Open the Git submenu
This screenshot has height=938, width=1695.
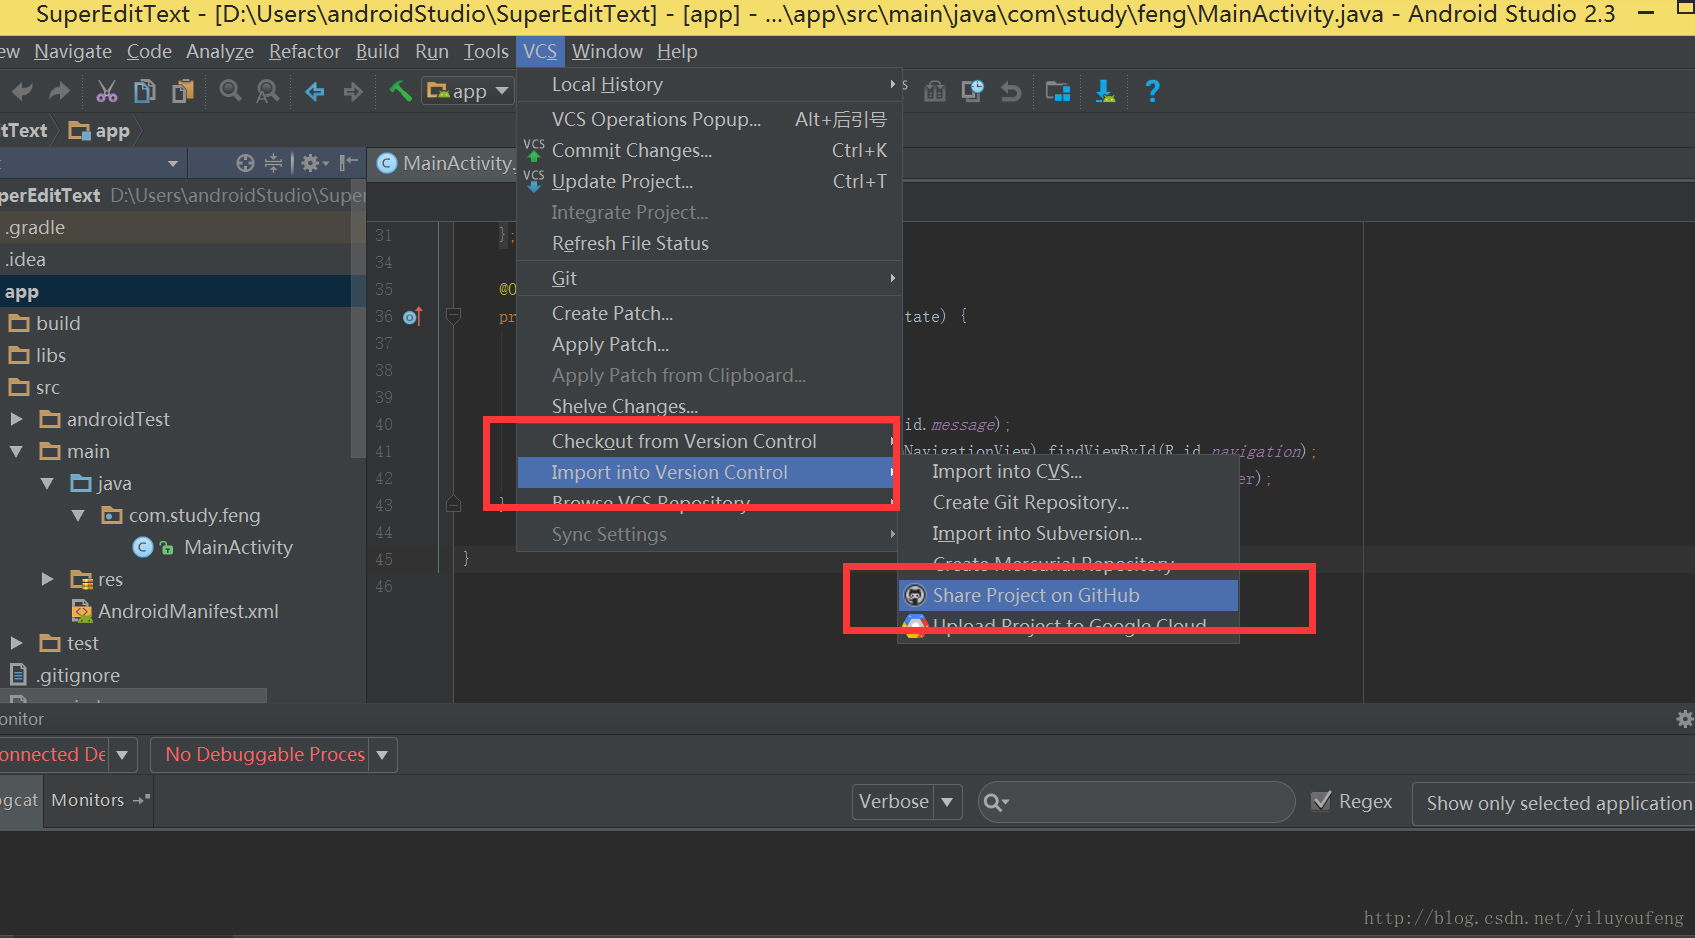tap(709, 278)
